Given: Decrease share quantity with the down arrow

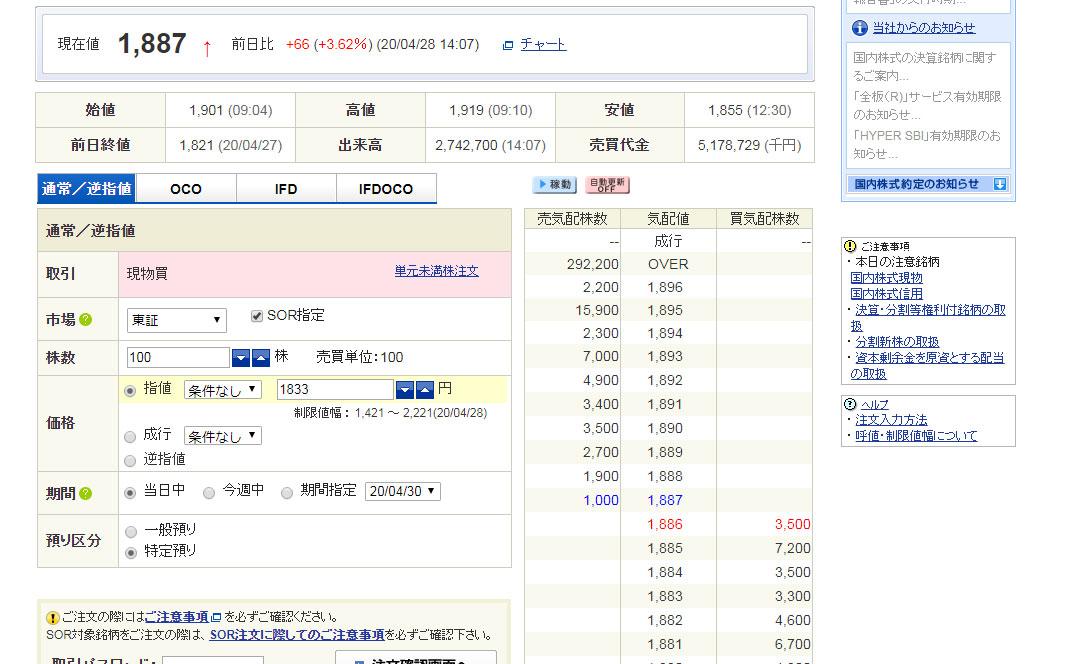Looking at the screenshot, I should tap(241, 358).
